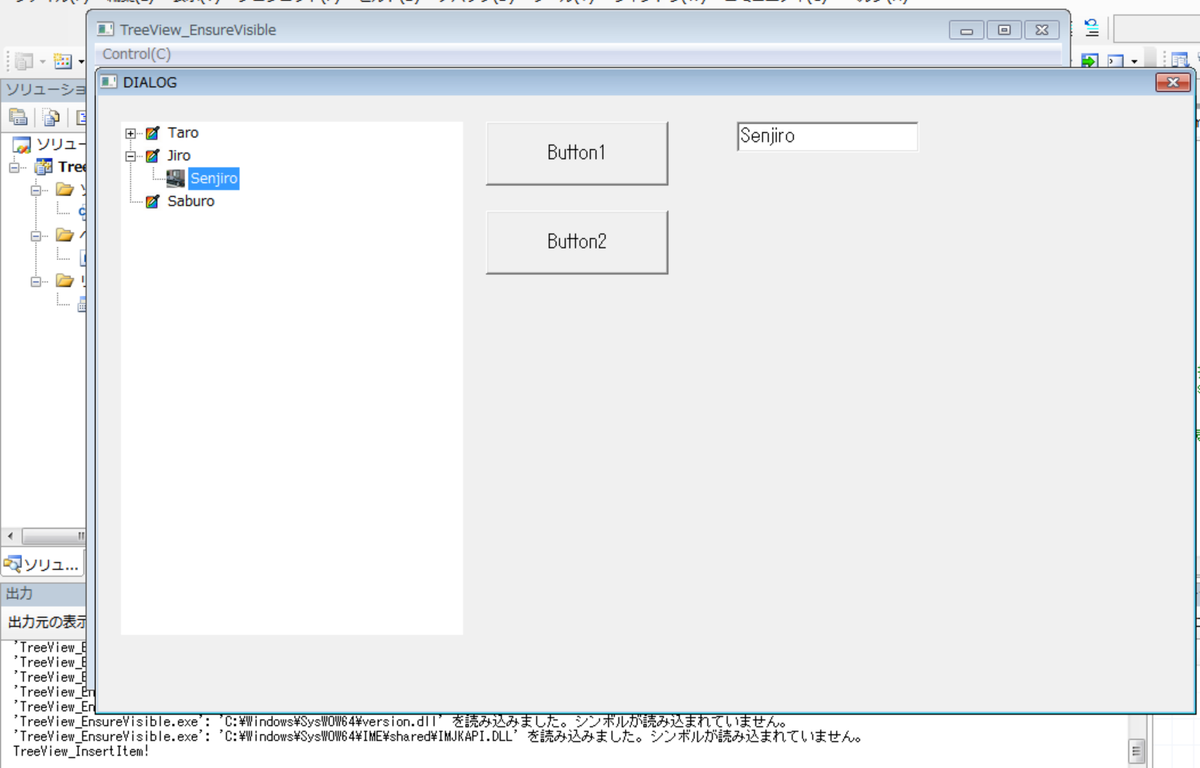Image resolution: width=1200 pixels, height=768 pixels.
Task: Click the Add New Item toolbar icon
Action: [x=62, y=62]
